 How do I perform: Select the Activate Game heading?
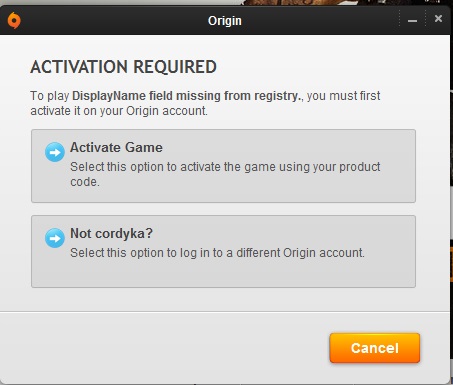click(116, 147)
